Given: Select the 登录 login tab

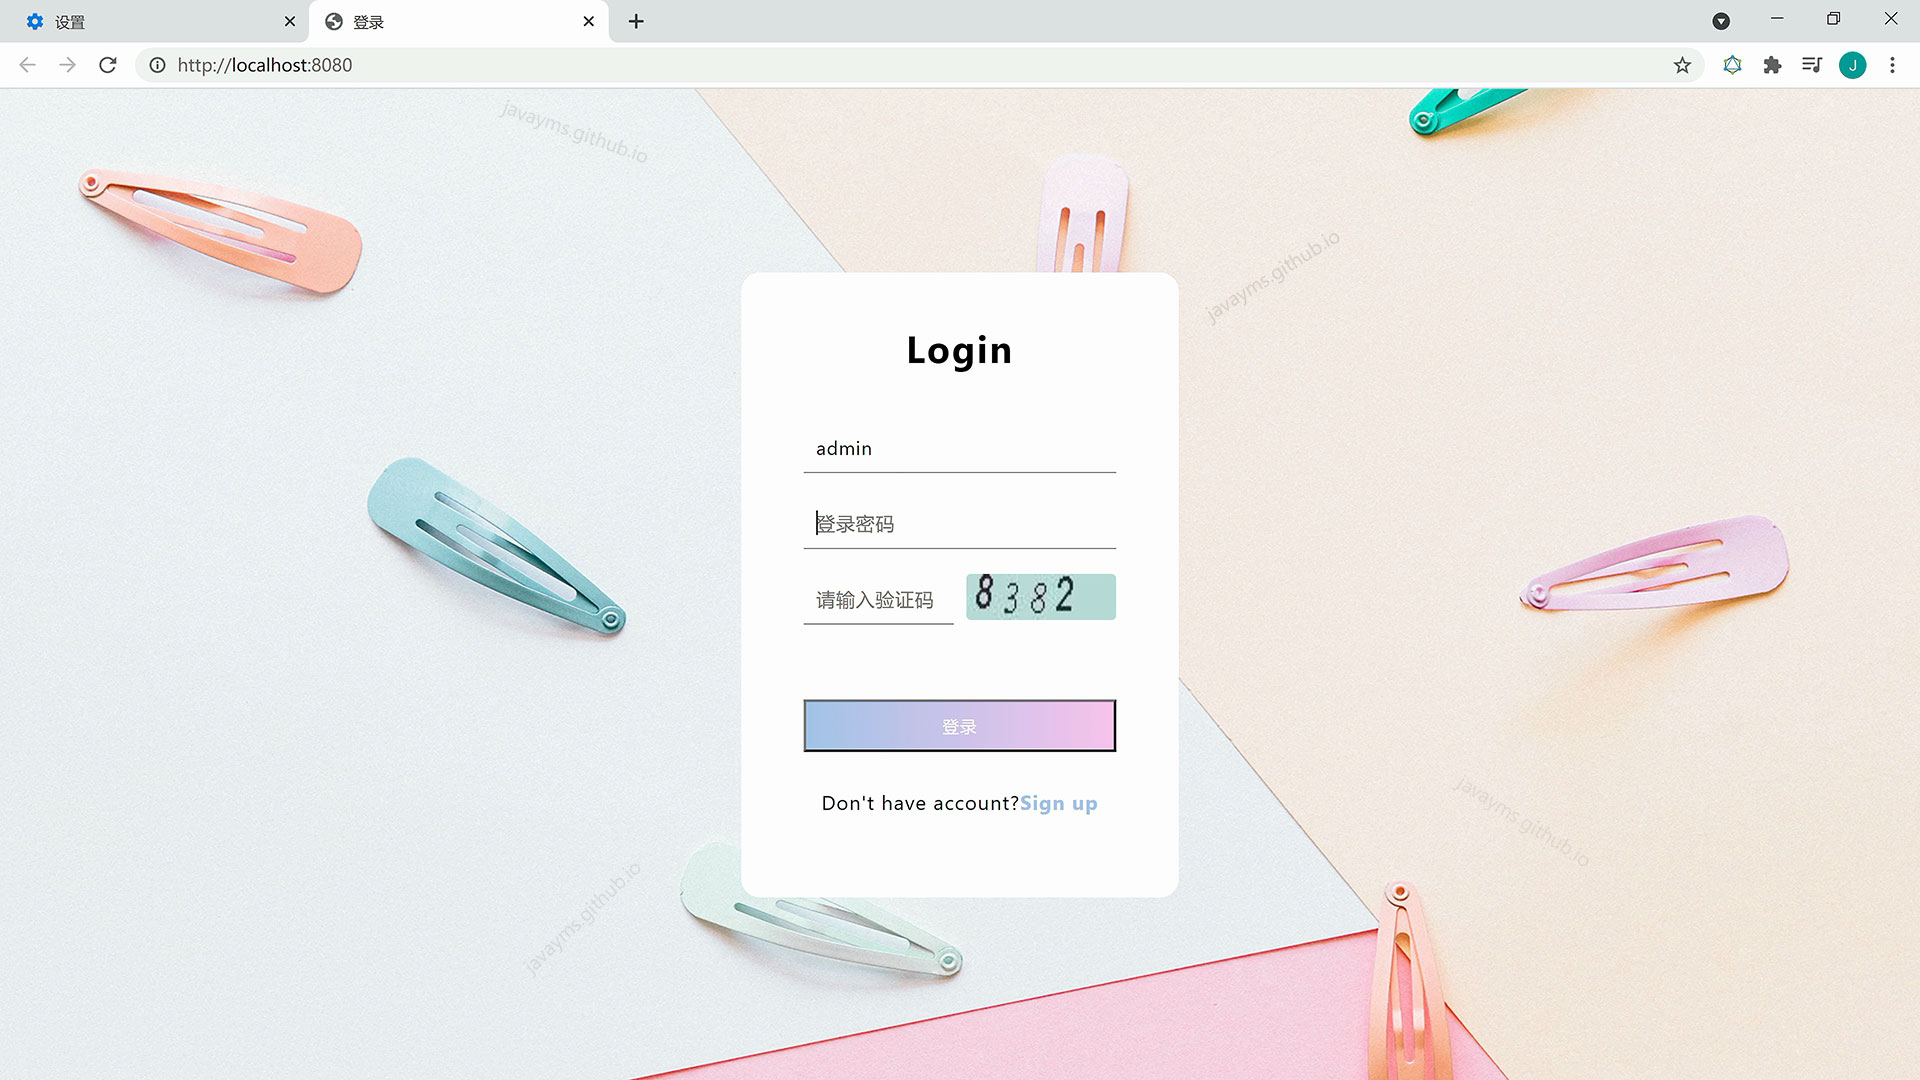Looking at the screenshot, I should (450, 21).
